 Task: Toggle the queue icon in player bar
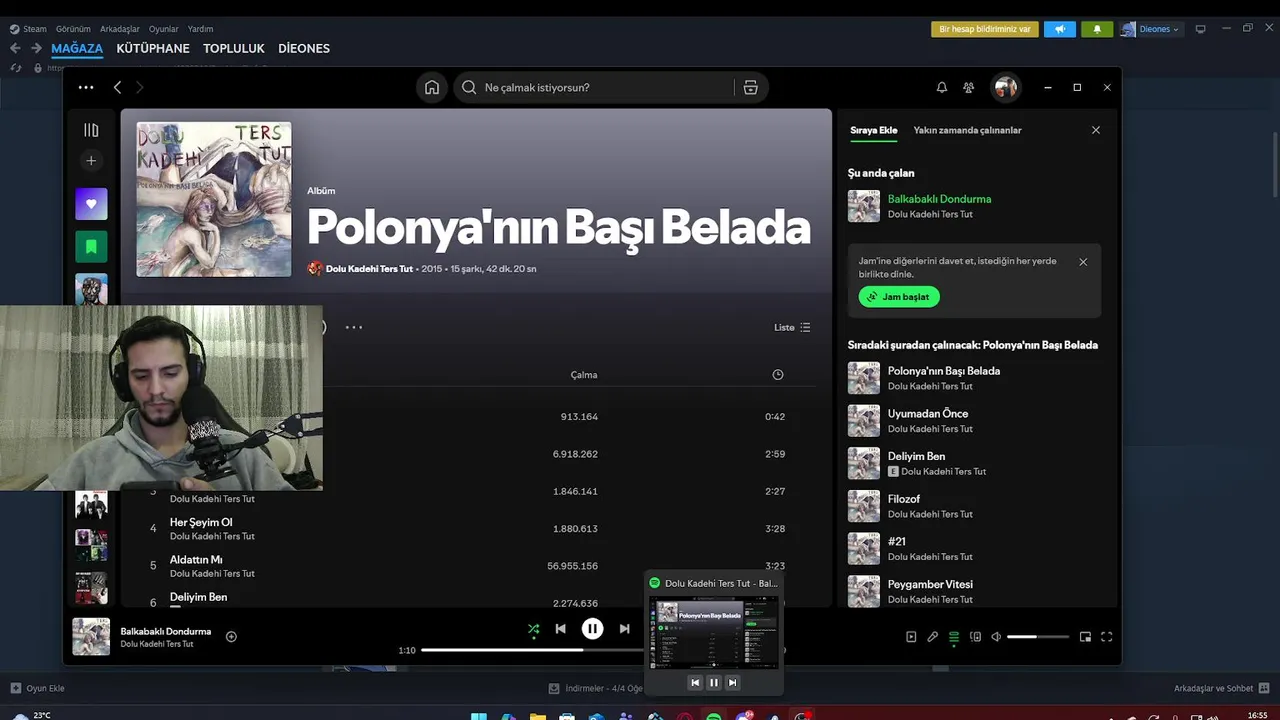coord(954,637)
